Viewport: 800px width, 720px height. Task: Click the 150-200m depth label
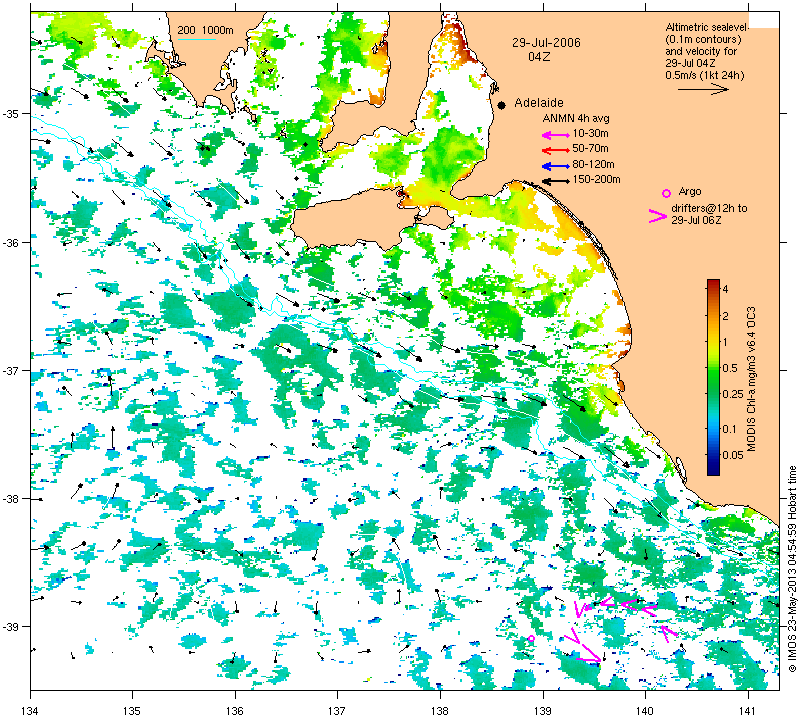point(596,180)
